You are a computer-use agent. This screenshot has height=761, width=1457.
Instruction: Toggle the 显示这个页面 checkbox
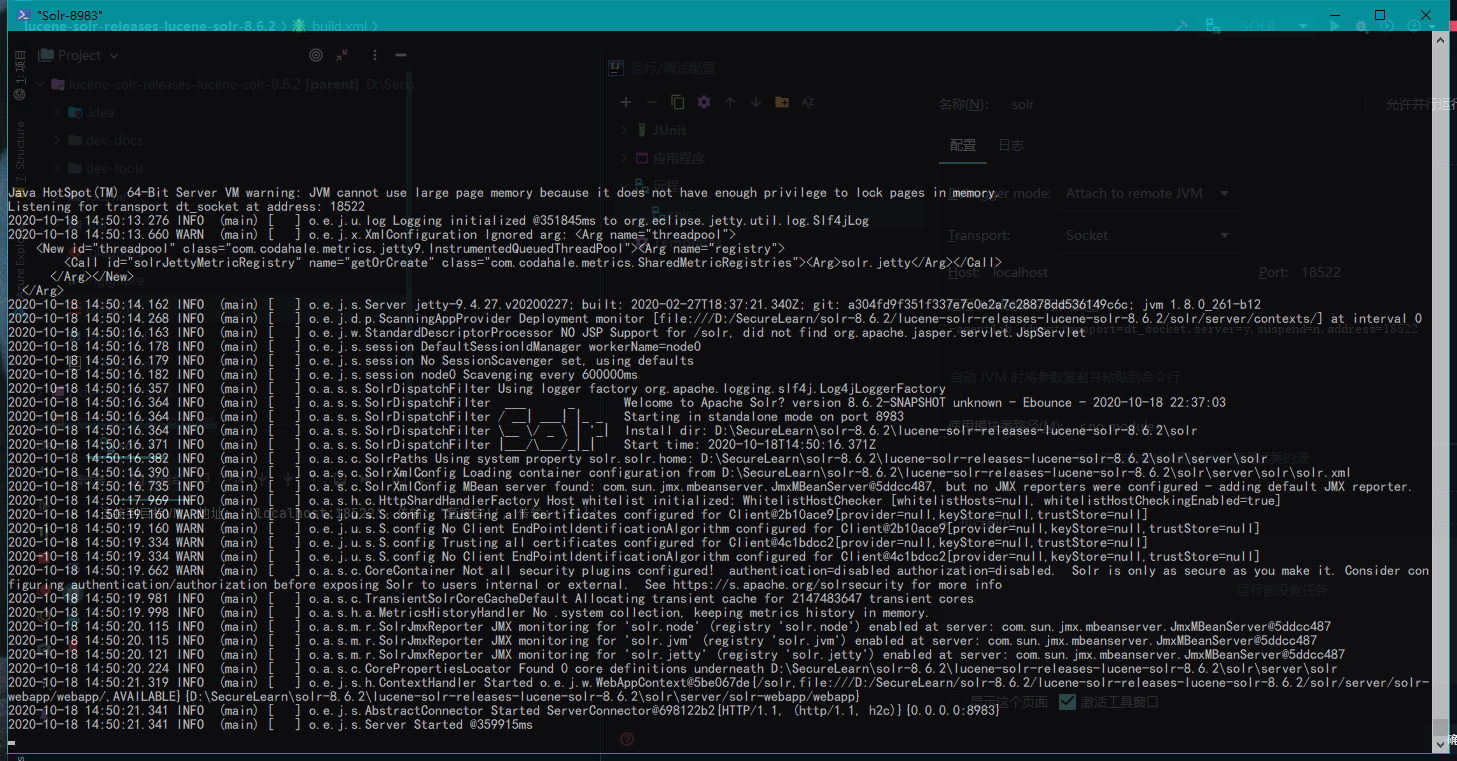959,702
